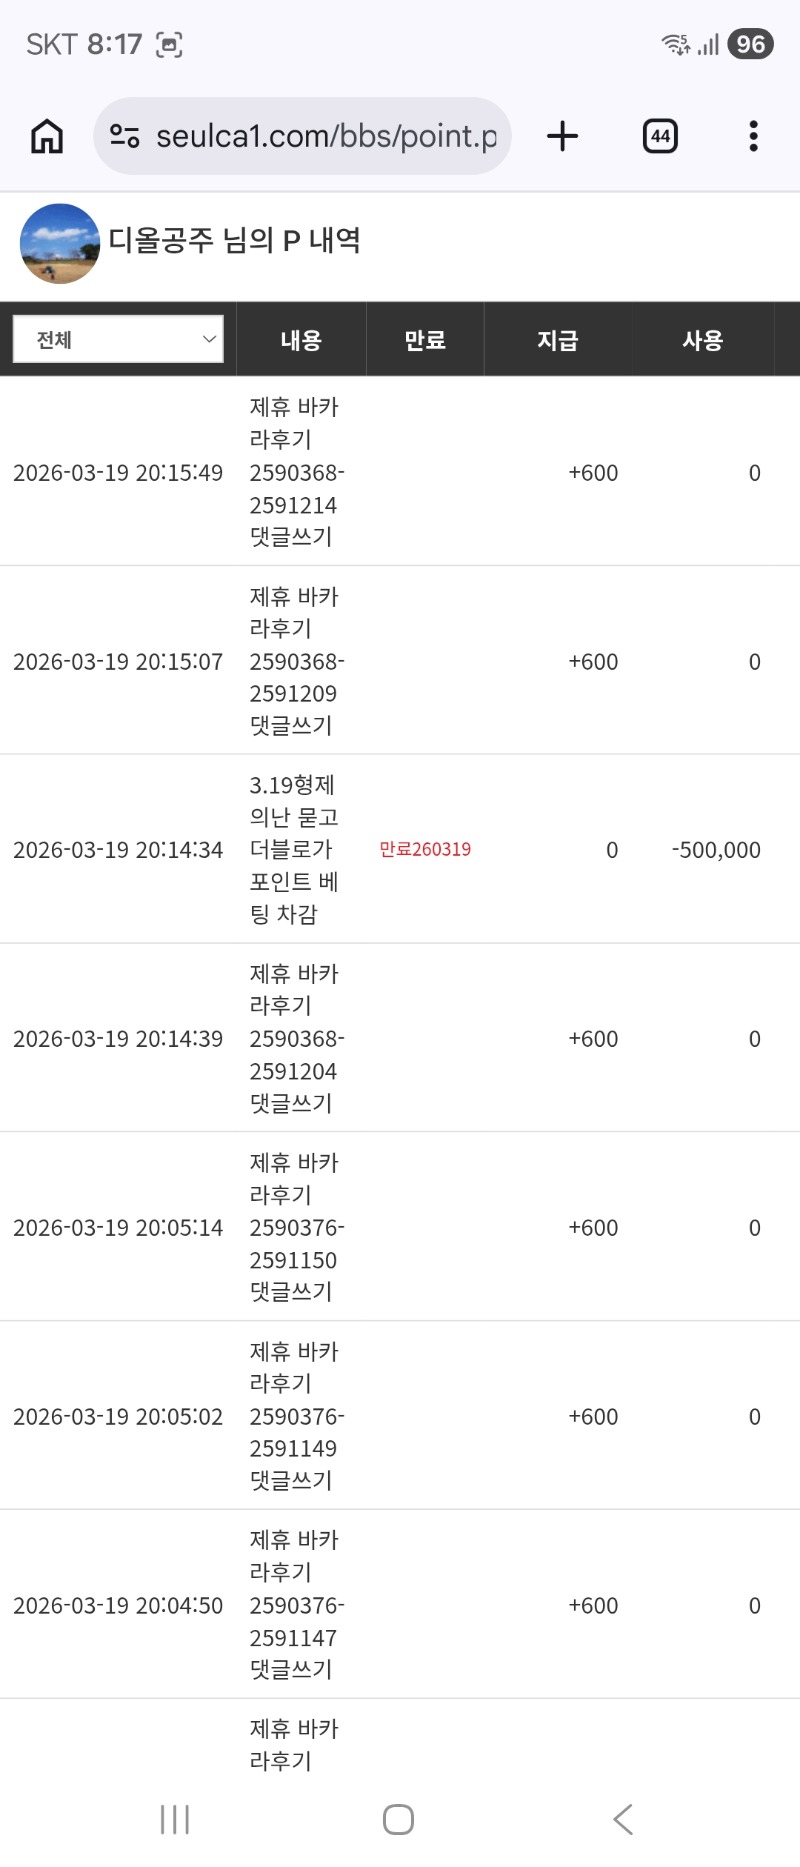Open the tab switcher showing 44 tabs
This screenshot has width=800, height=1867.
660,136
